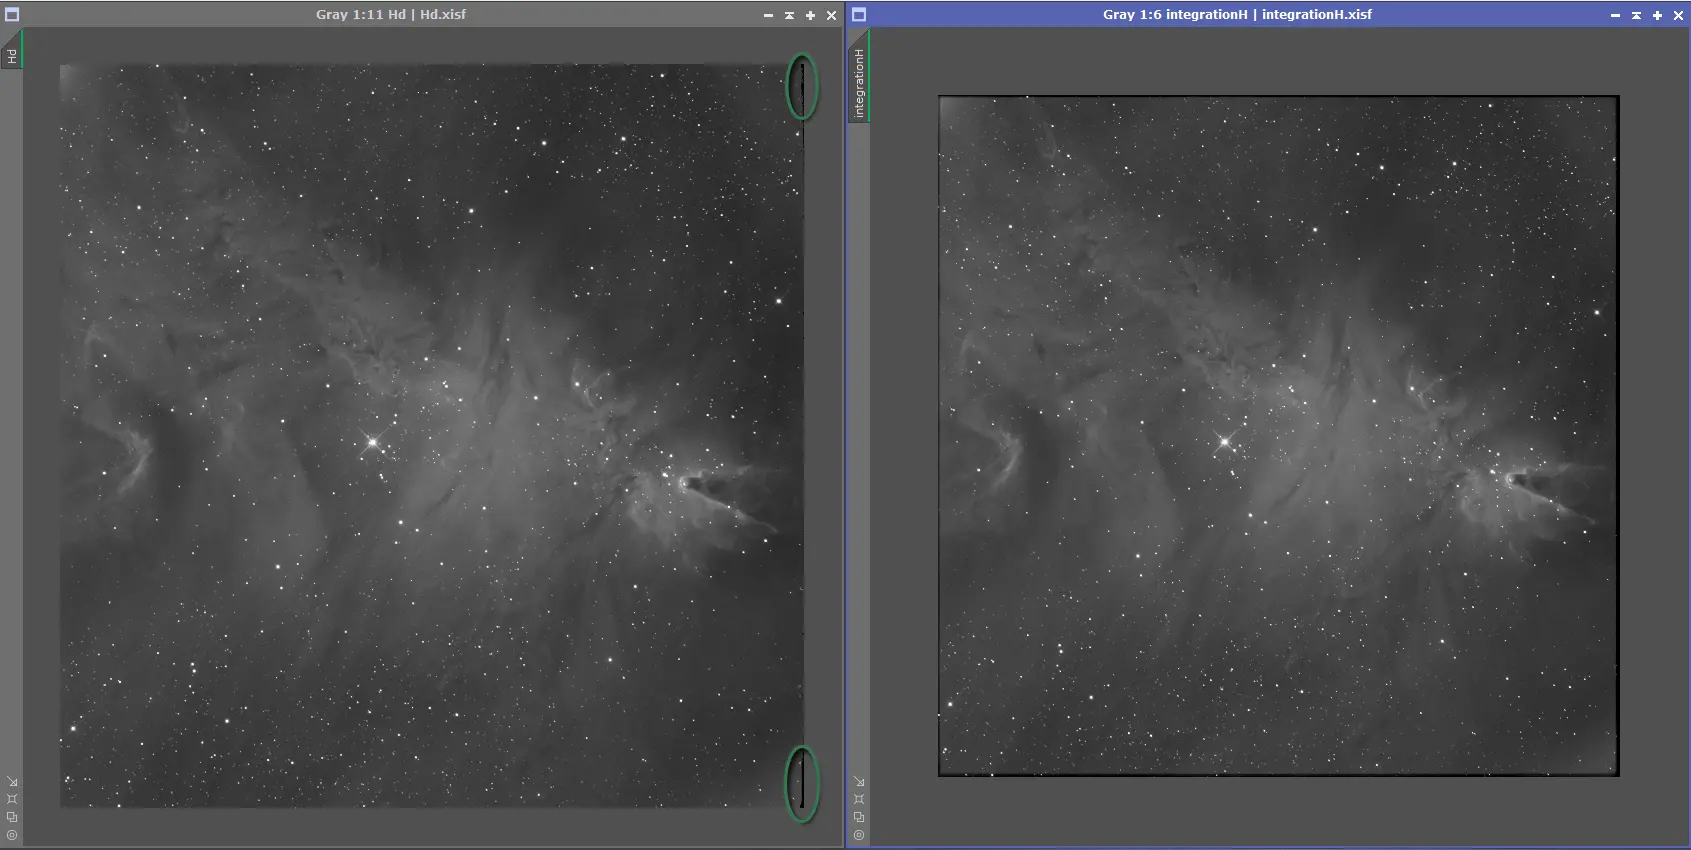Viewport: 1691px width, 850px height.
Task: Iconize the Hd.xisf window with the minus button
Action: click(x=768, y=15)
